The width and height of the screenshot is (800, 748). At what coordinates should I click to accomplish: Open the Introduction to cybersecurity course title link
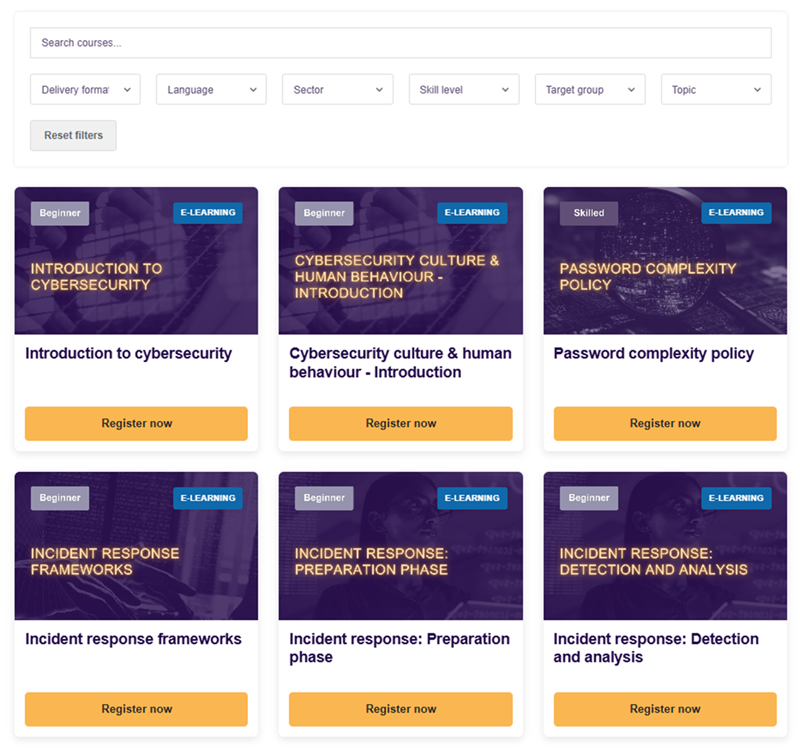pos(128,353)
